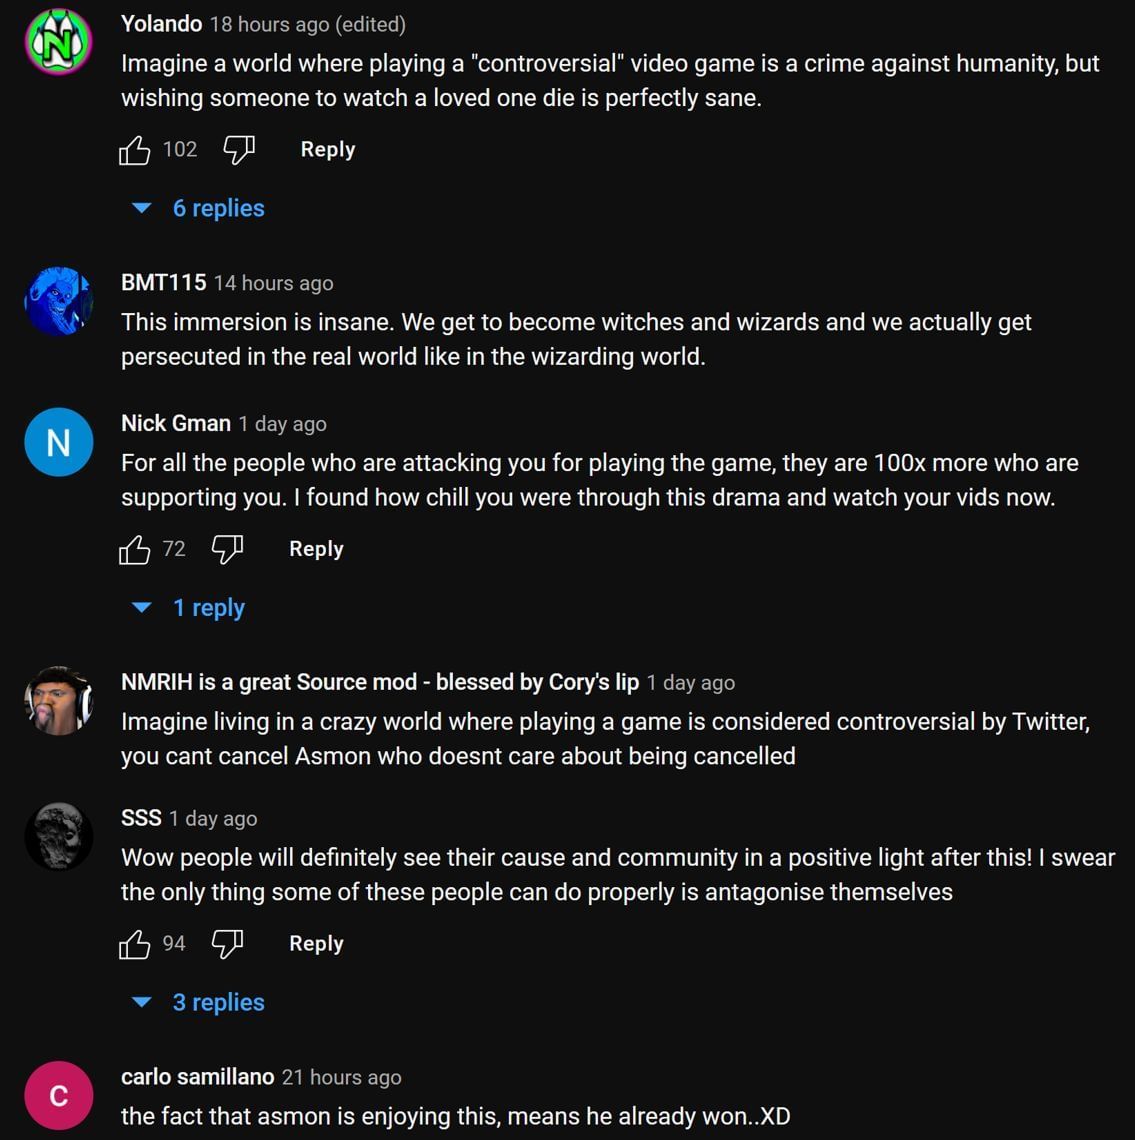Click the SSS dark profile avatar
Screen dimensions: 1135x1140
pyautogui.click(x=59, y=836)
